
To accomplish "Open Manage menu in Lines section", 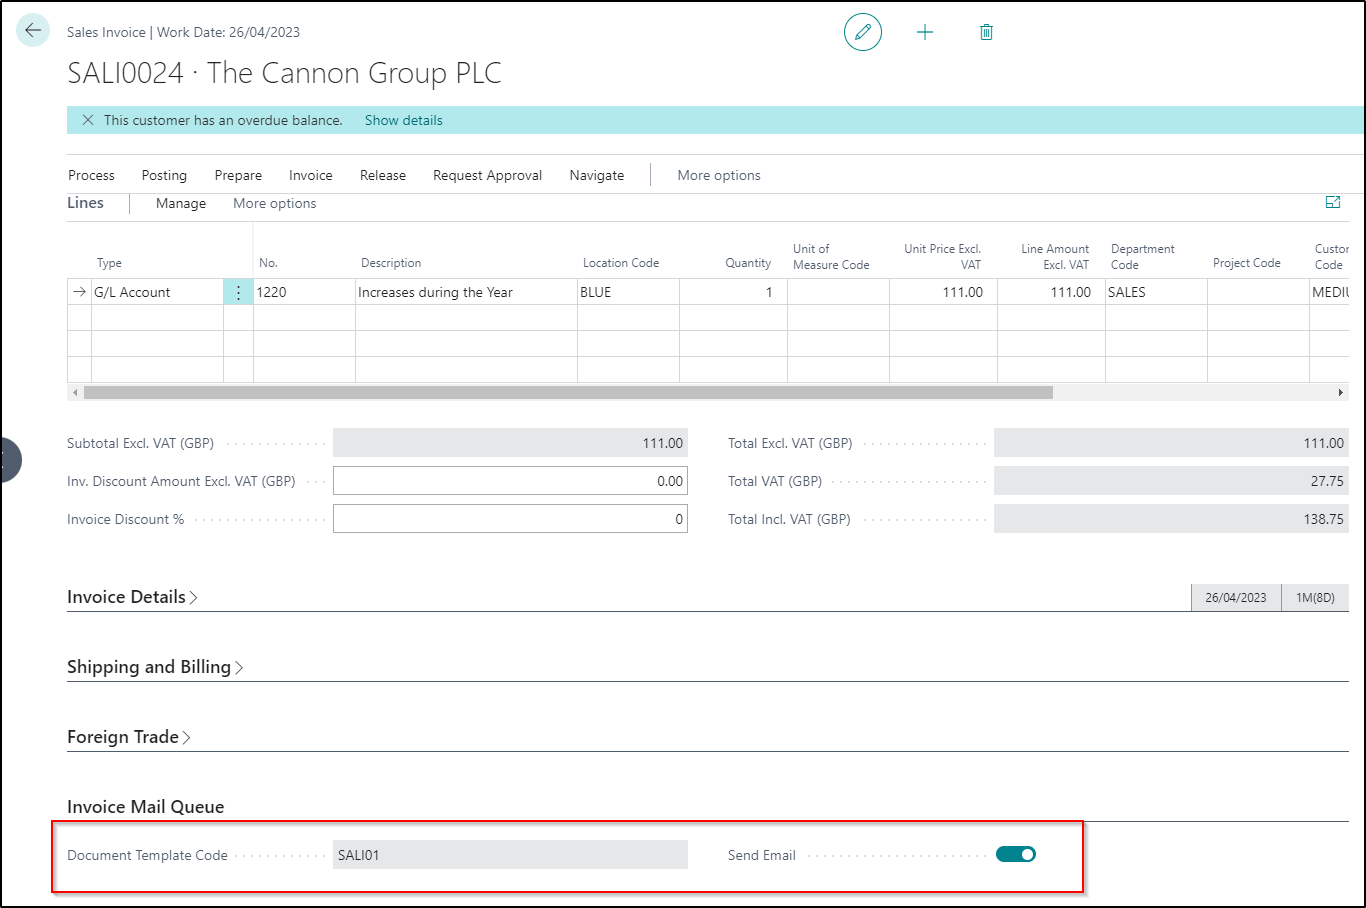I will tap(181, 203).
